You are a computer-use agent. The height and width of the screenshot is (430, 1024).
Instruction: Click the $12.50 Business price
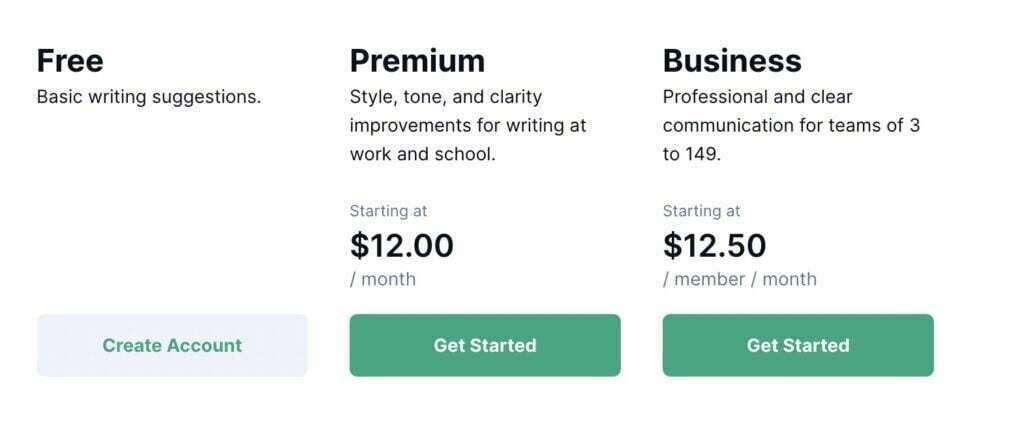714,246
